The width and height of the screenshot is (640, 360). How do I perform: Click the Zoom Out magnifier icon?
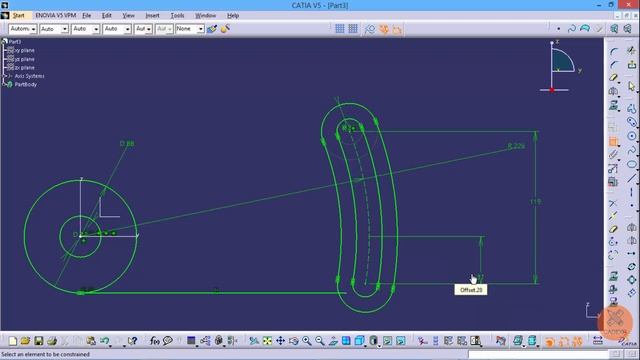[320, 341]
